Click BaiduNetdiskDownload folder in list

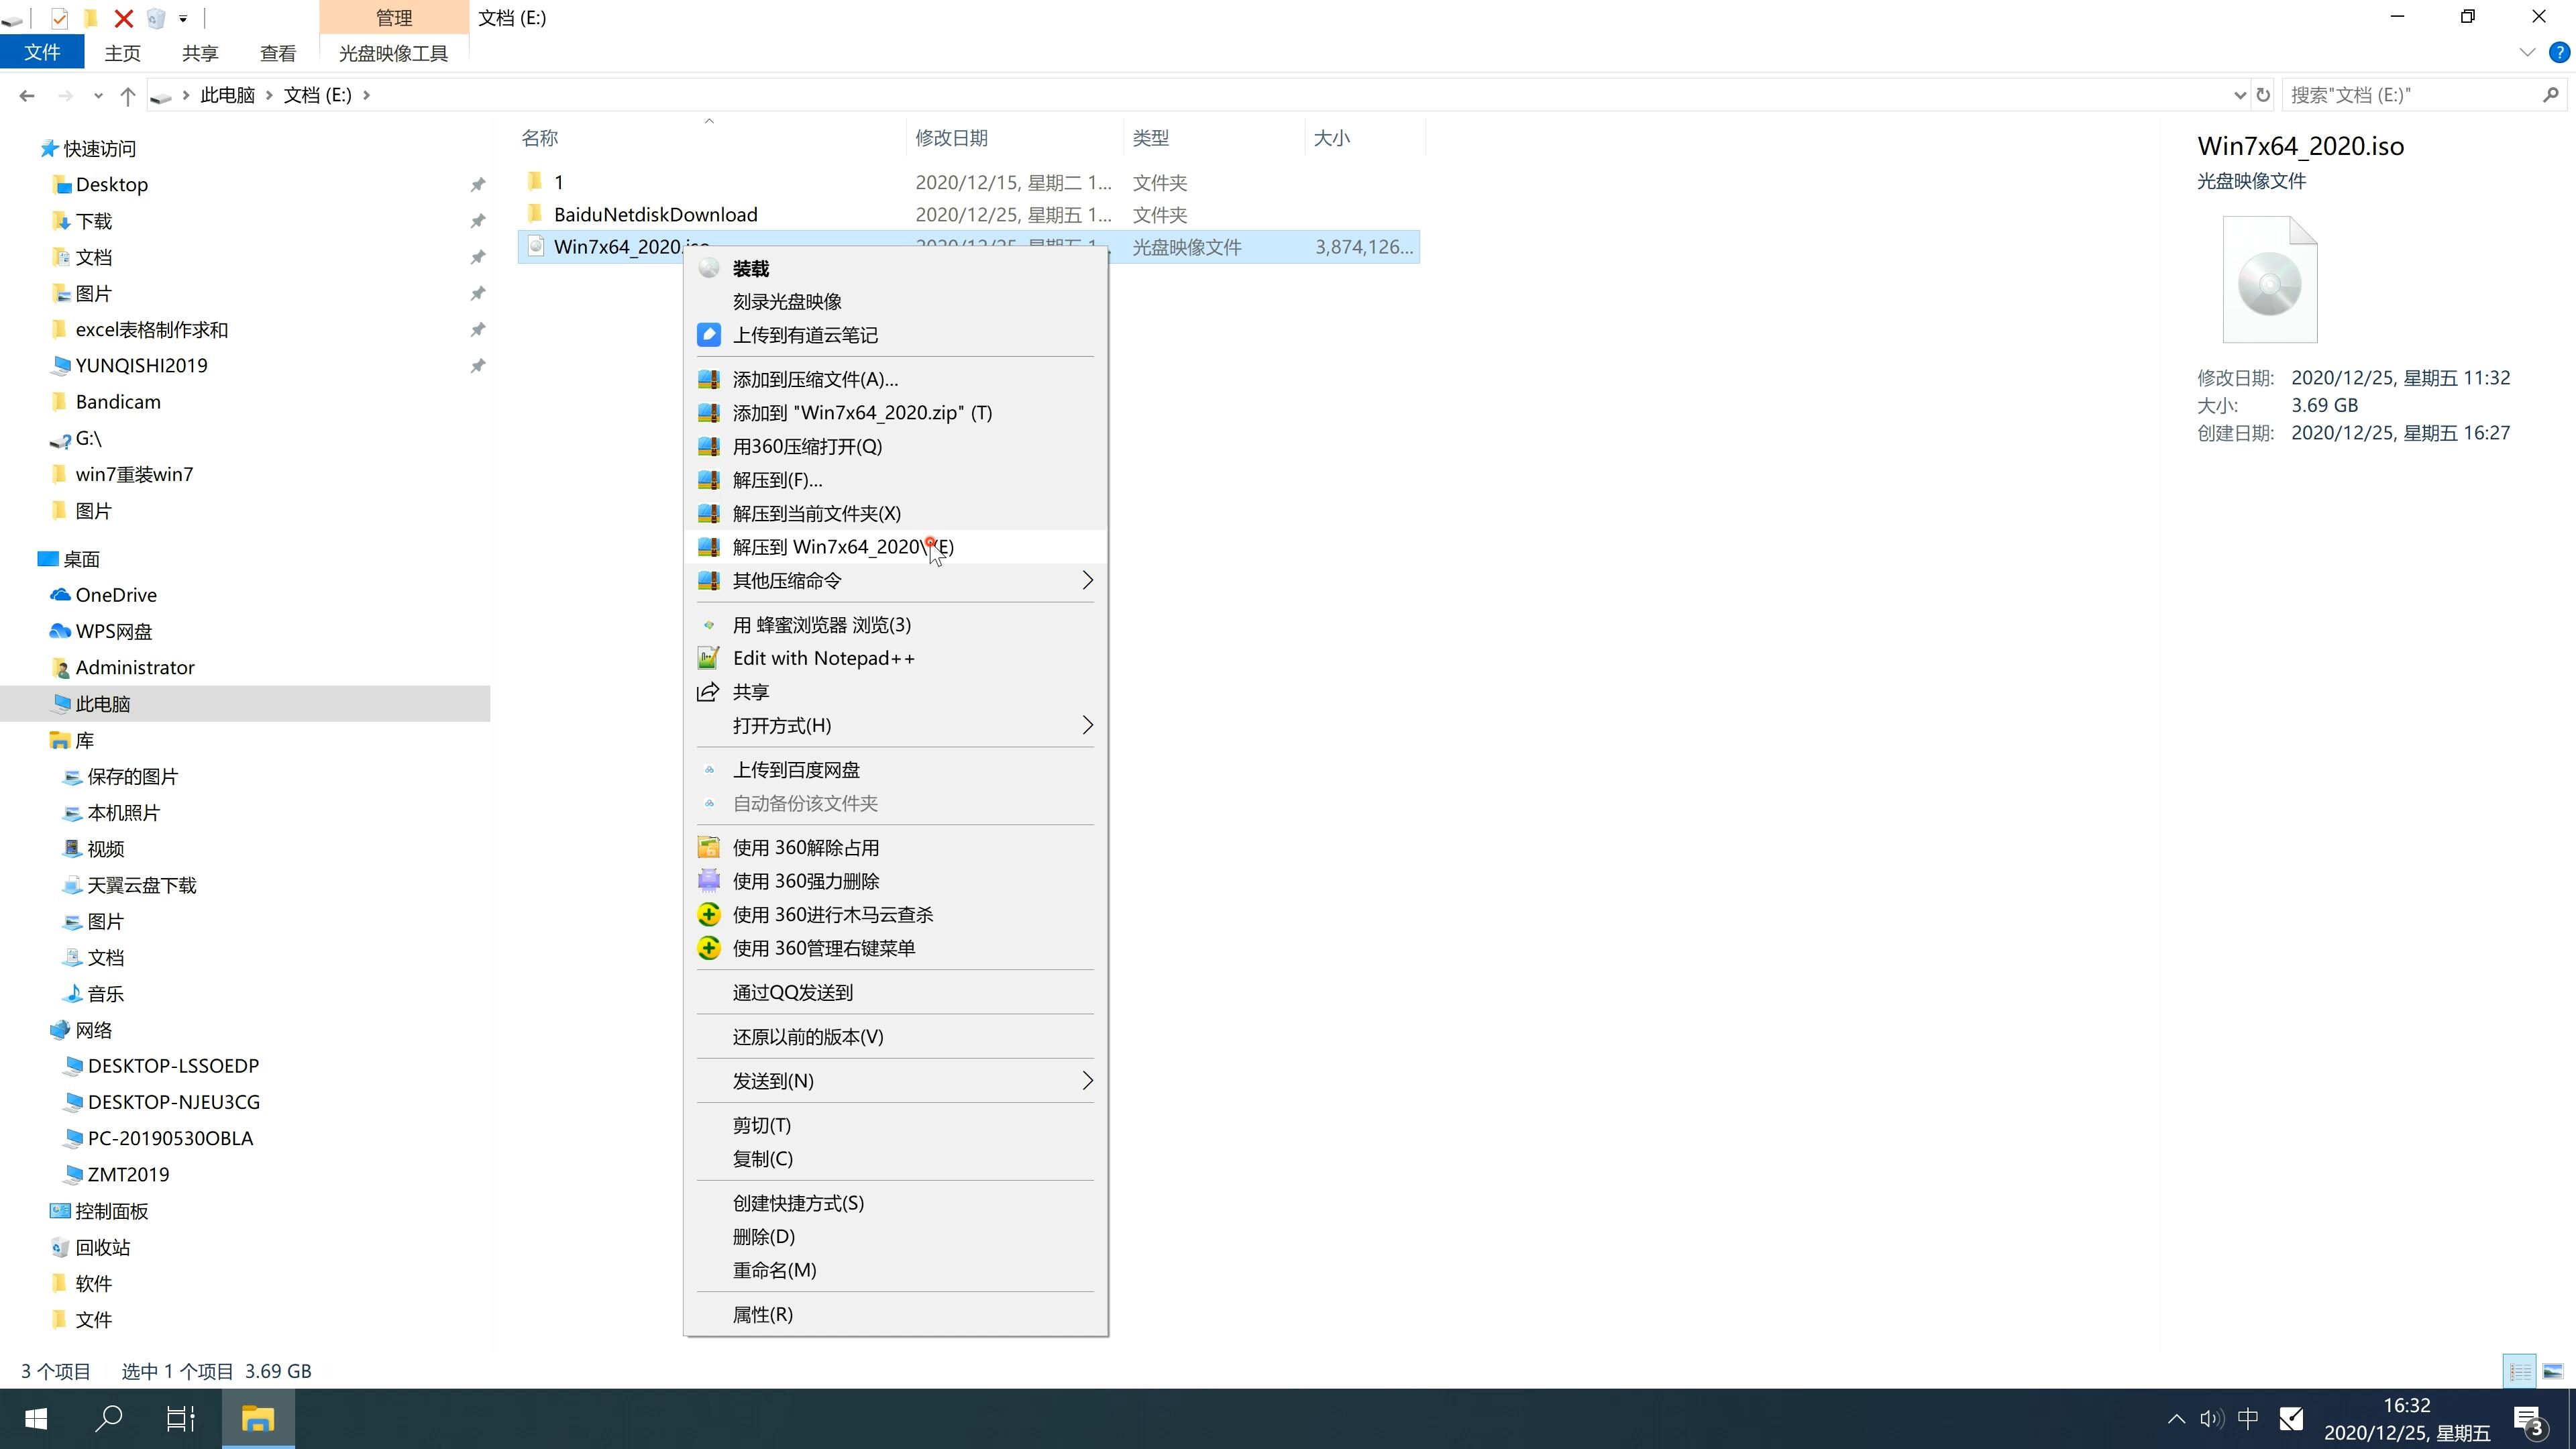[655, 214]
